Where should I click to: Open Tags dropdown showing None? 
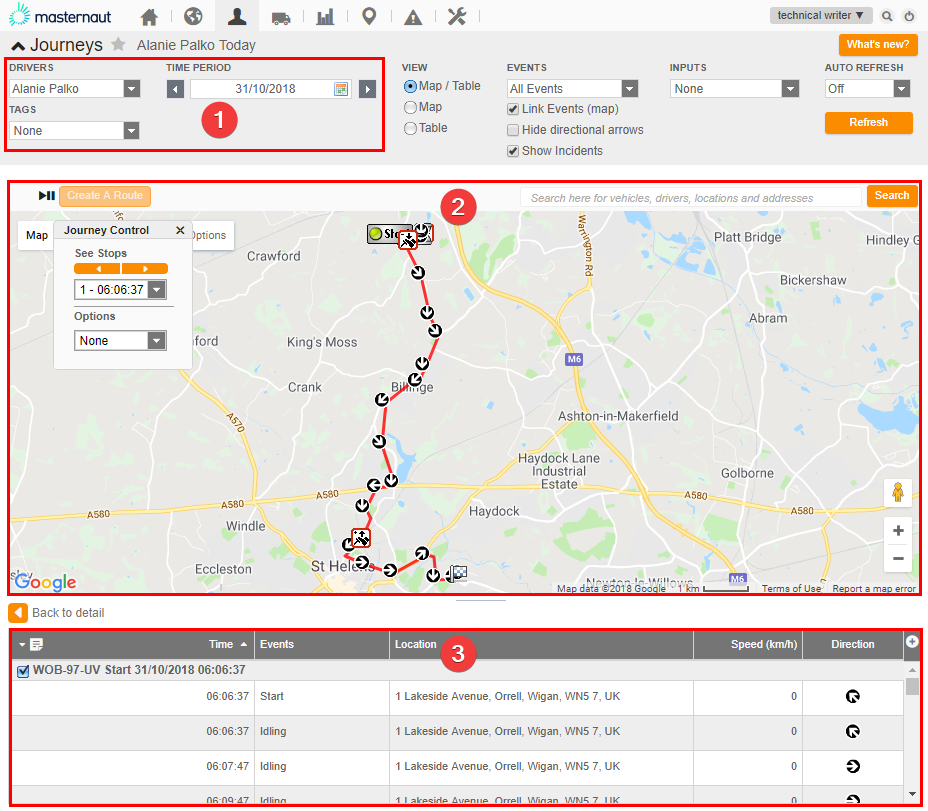point(75,131)
